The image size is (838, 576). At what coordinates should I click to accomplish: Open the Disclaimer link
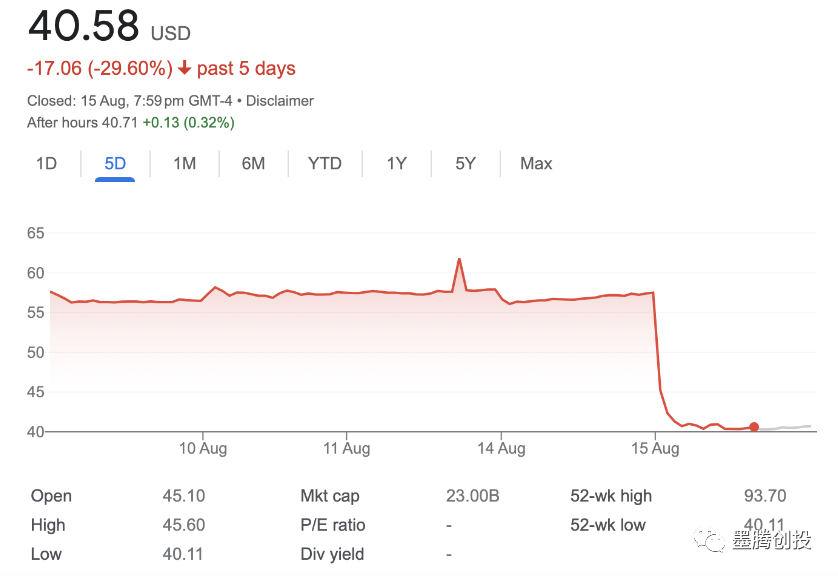pyautogui.click(x=280, y=101)
